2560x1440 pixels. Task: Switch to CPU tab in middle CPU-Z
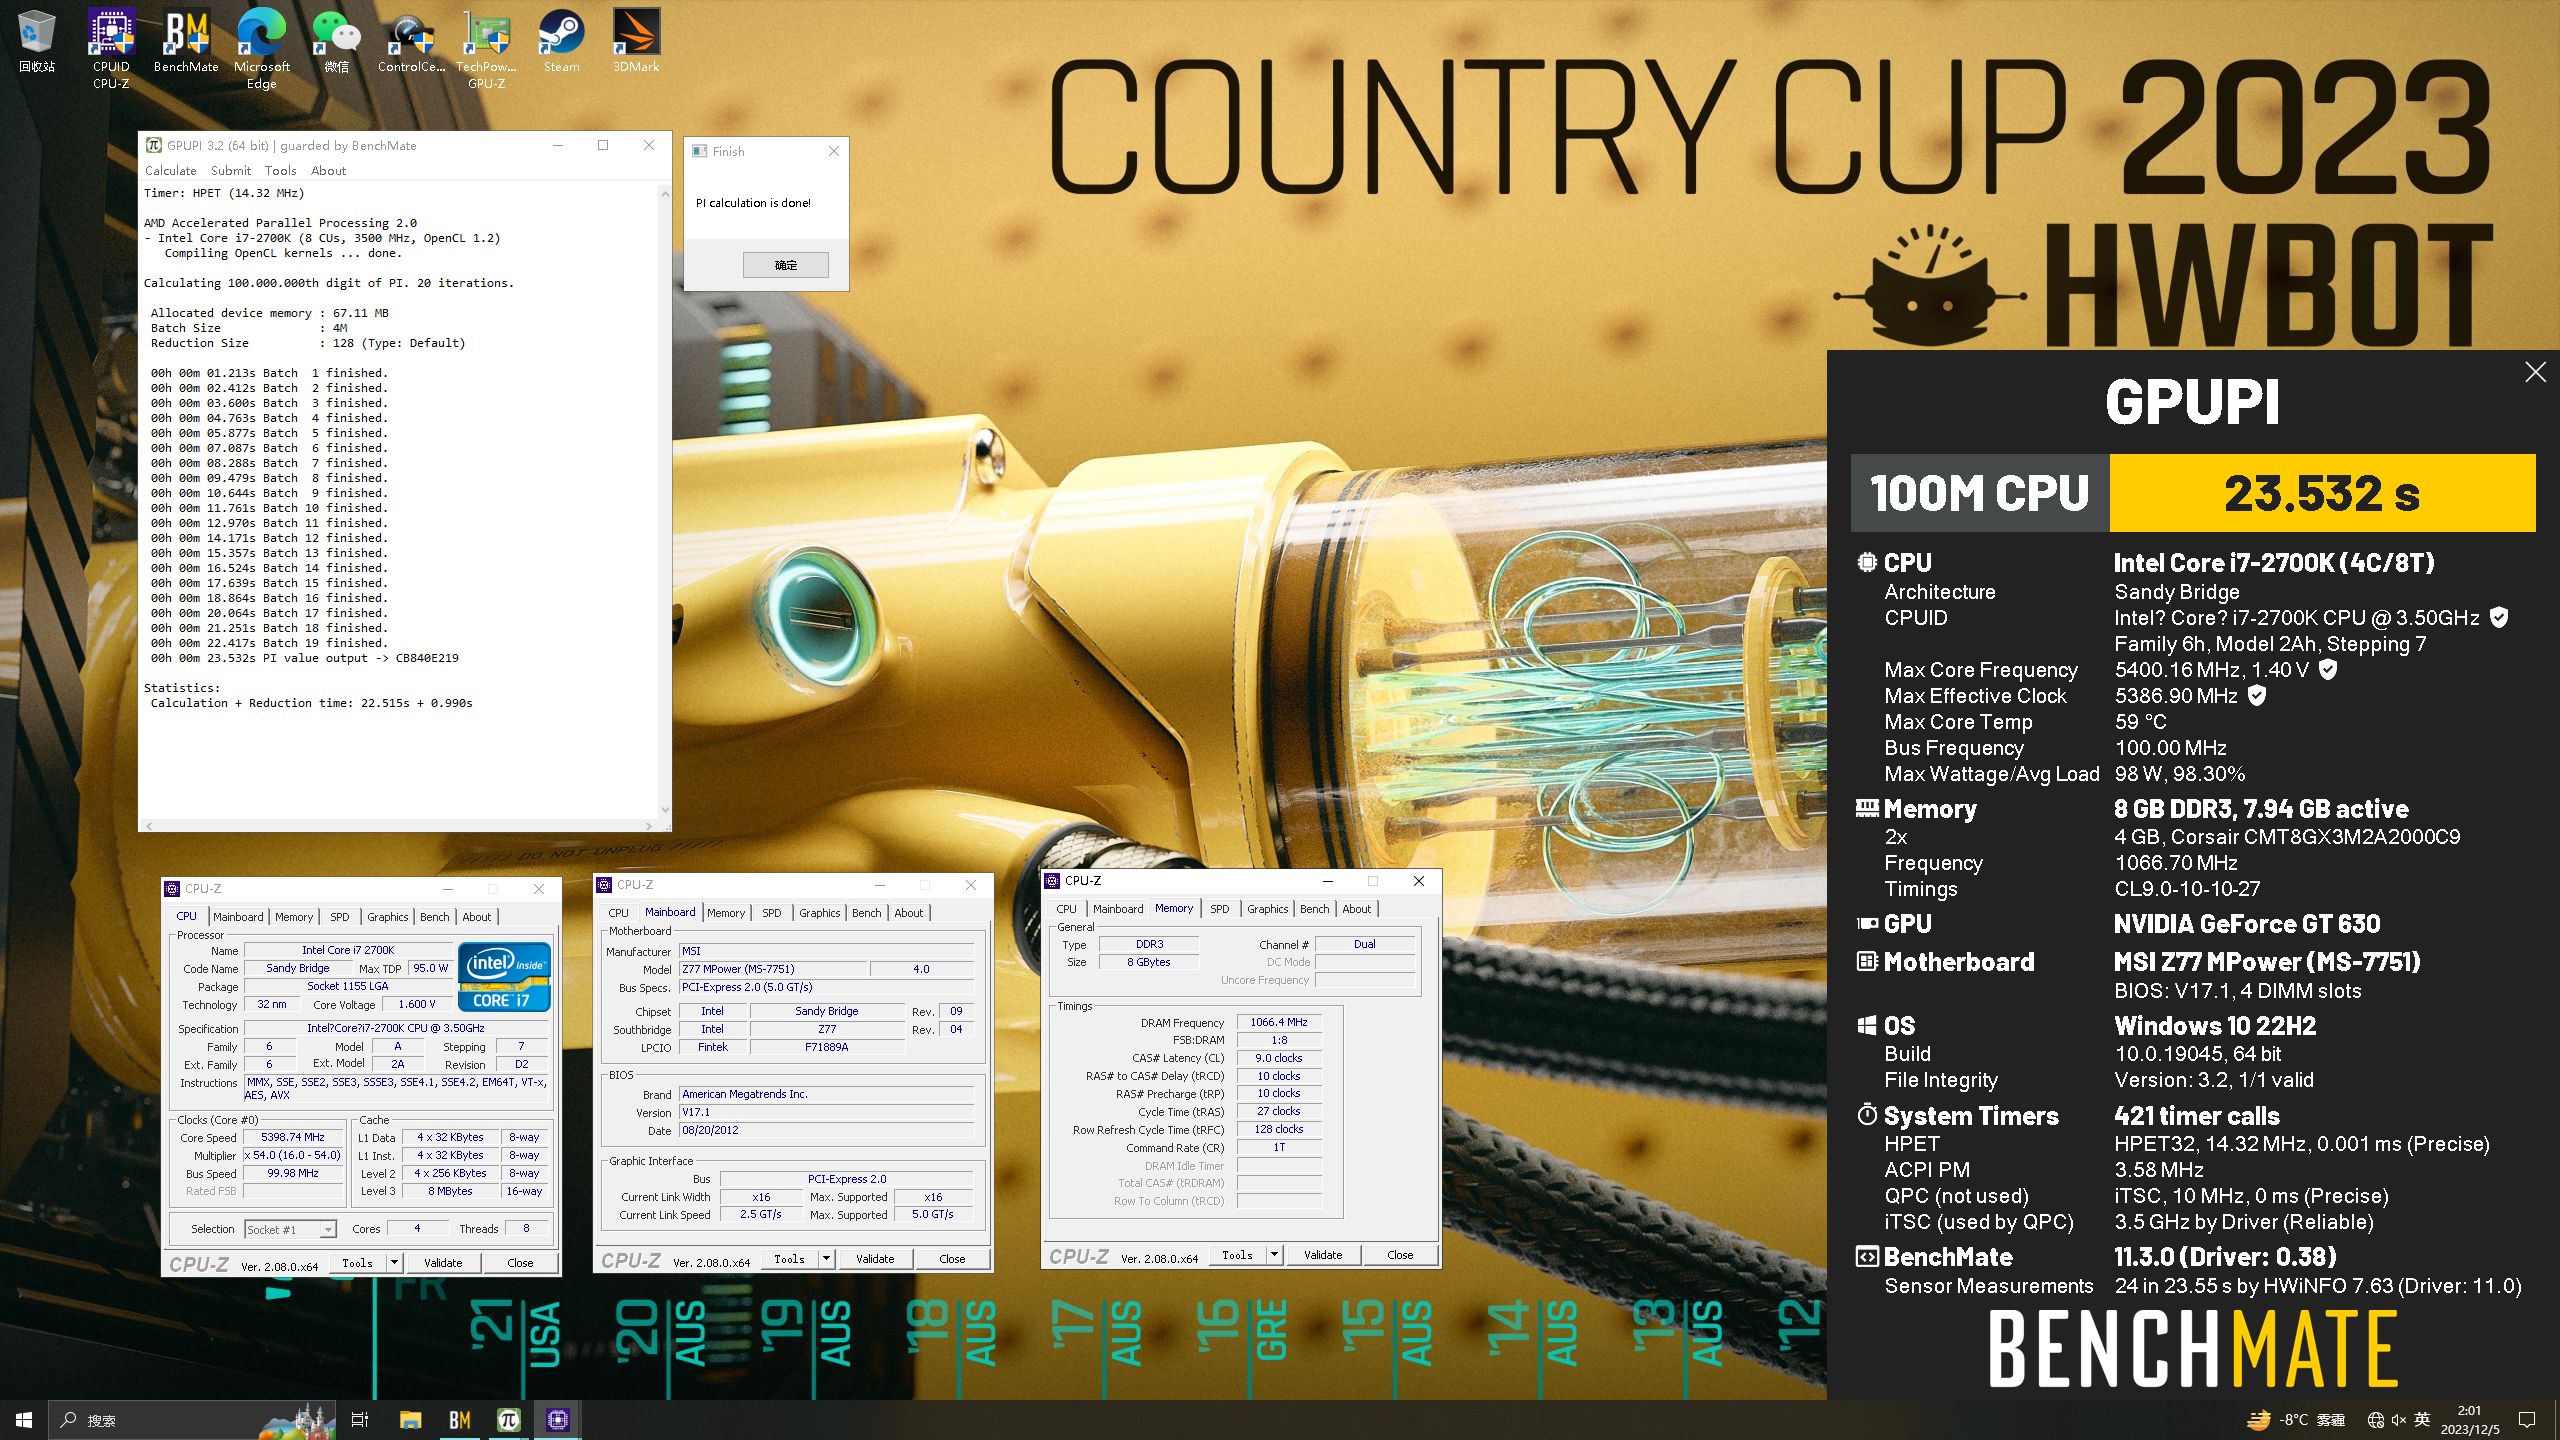[619, 913]
